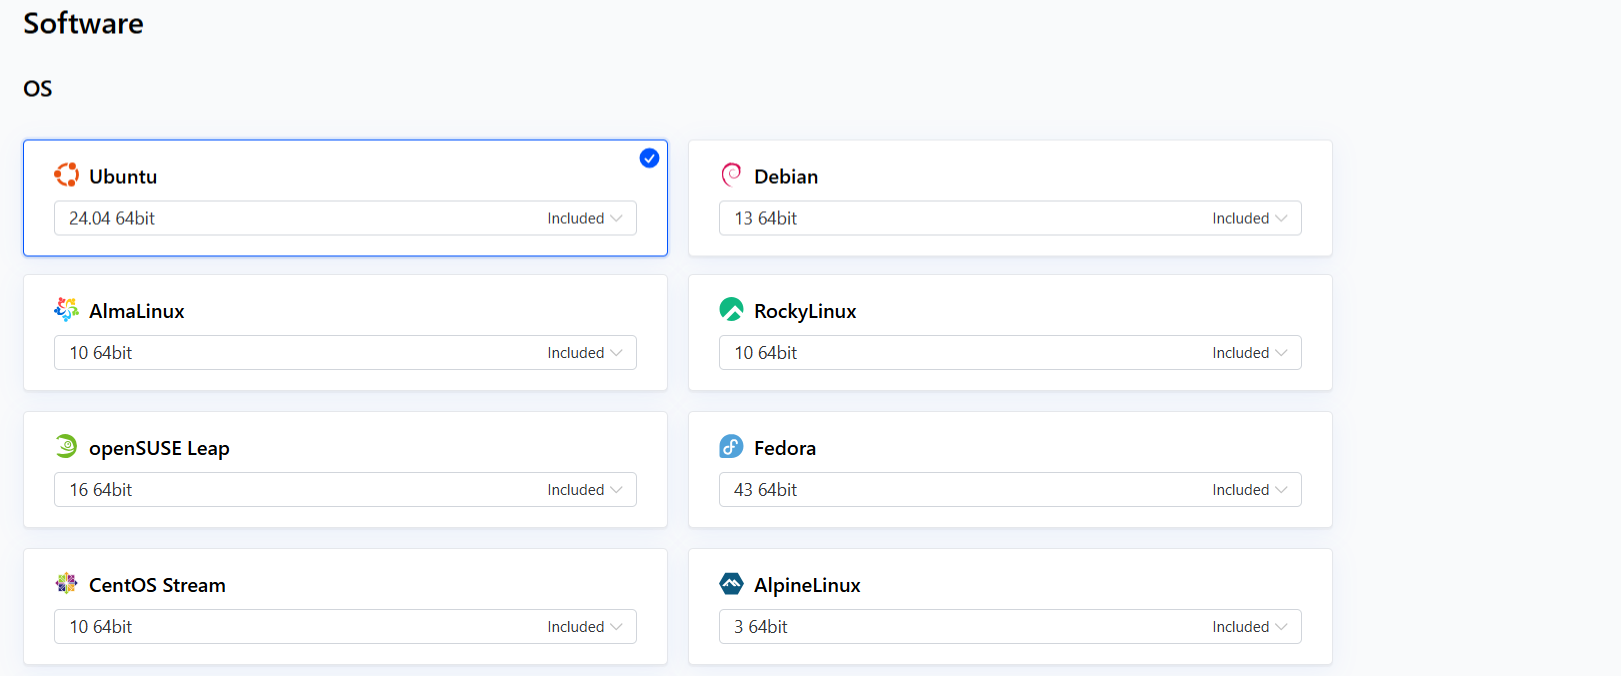Click the 'Included' text in CentOS Stream row
This screenshot has width=1621, height=676.
(576, 626)
